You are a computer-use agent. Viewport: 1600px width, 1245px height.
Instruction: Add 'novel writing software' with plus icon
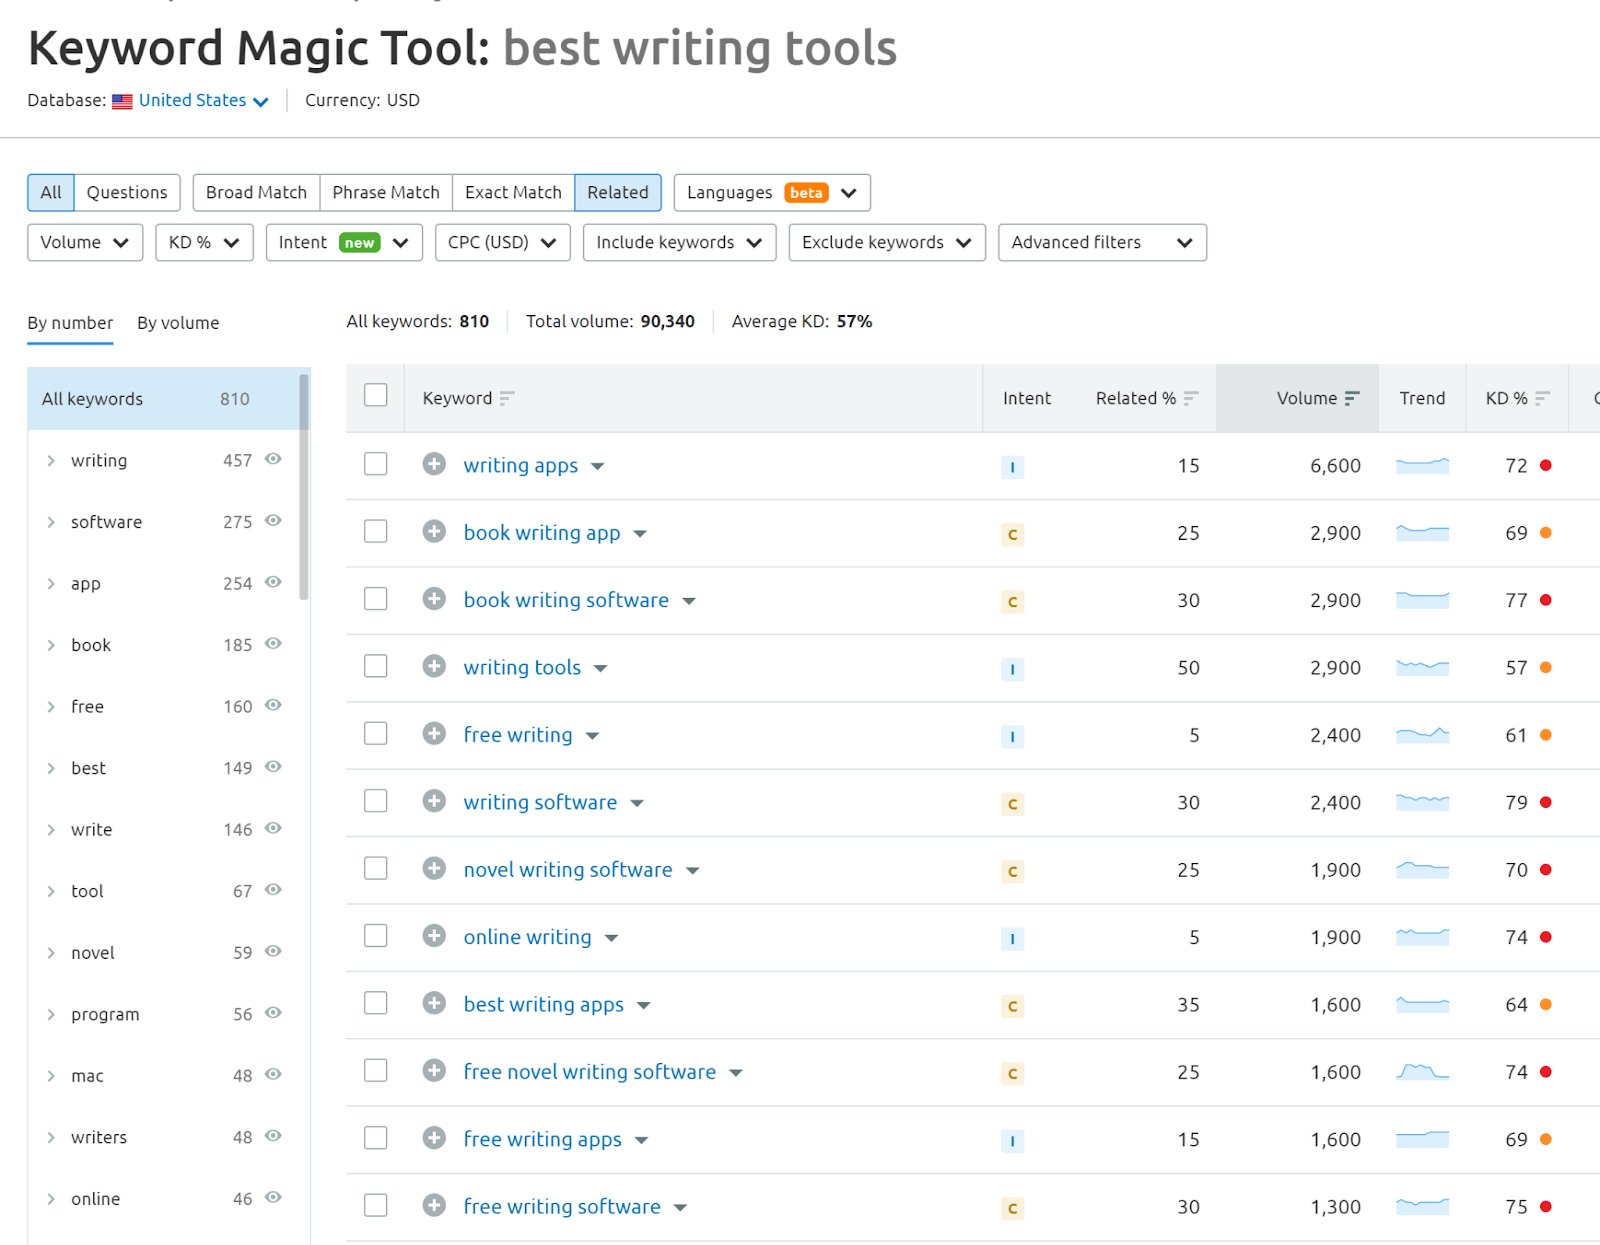pos(434,868)
